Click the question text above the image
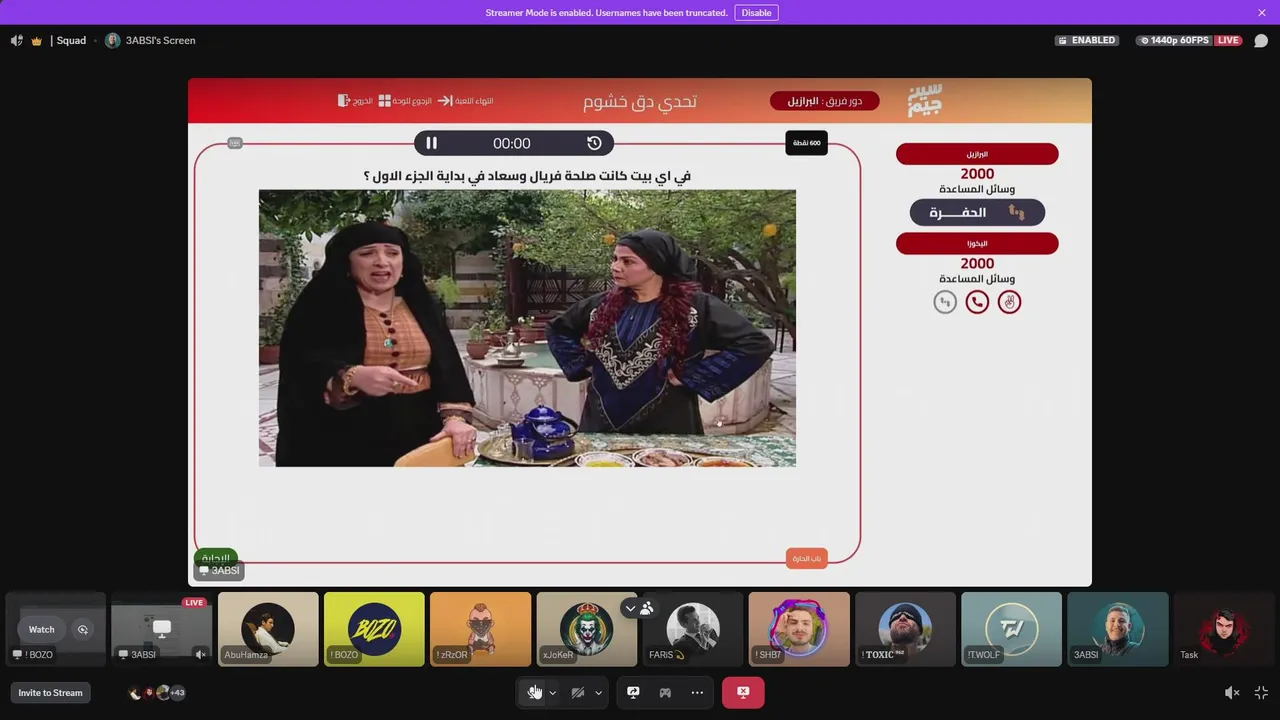This screenshot has height=720, width=1280. click(527, 176)
